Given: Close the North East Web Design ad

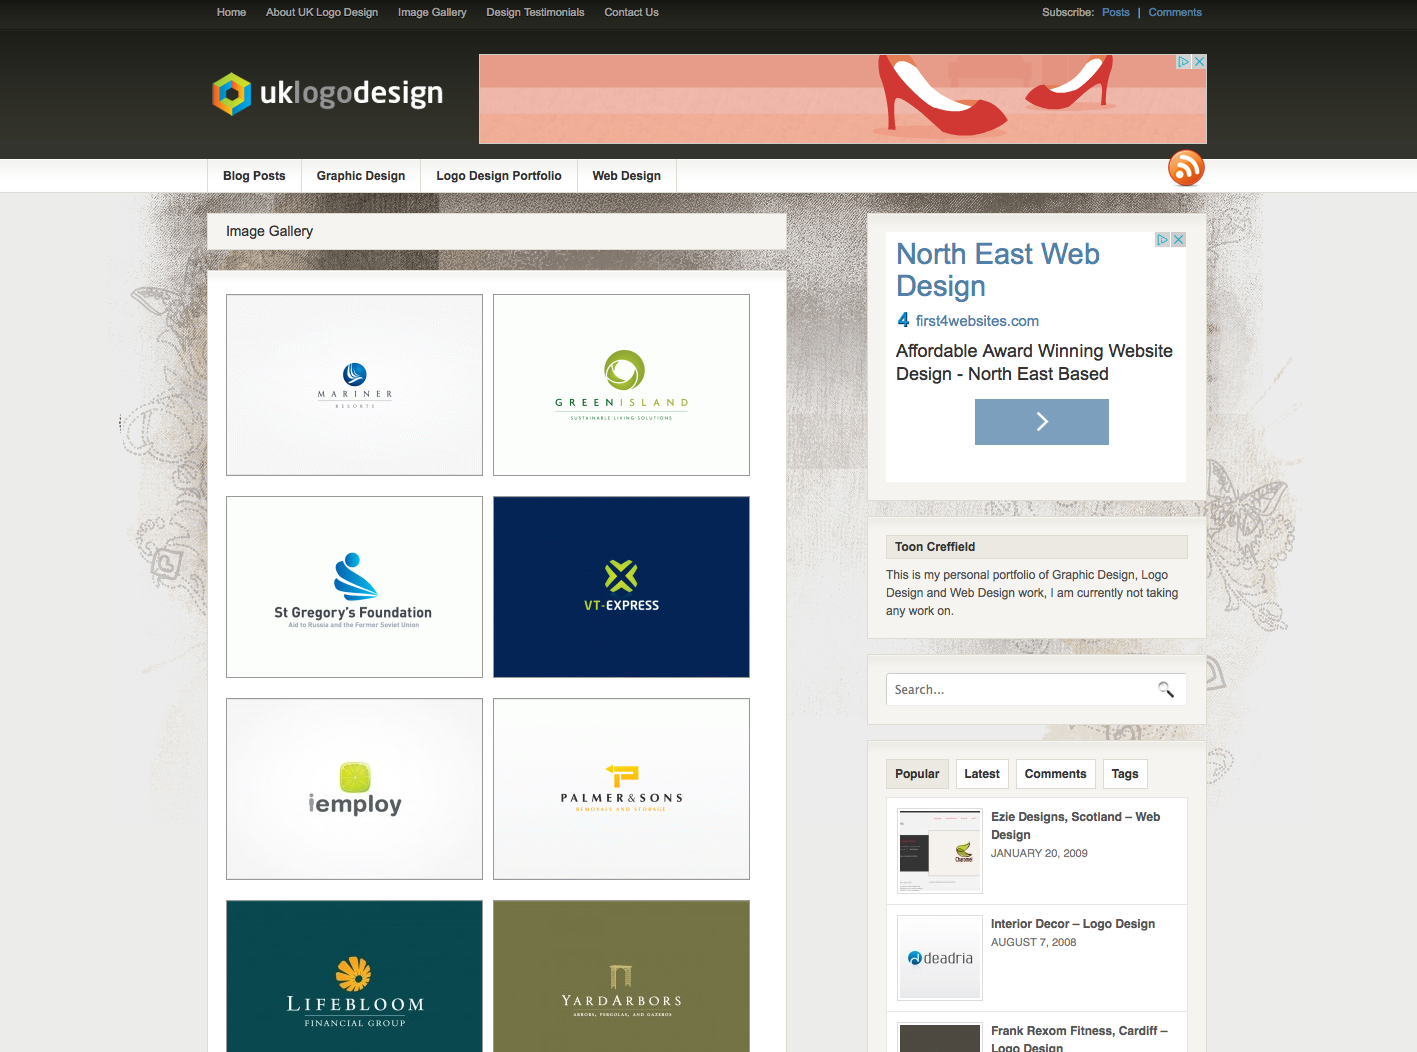Looking at the screenshot, I should tap(1179, 240).
